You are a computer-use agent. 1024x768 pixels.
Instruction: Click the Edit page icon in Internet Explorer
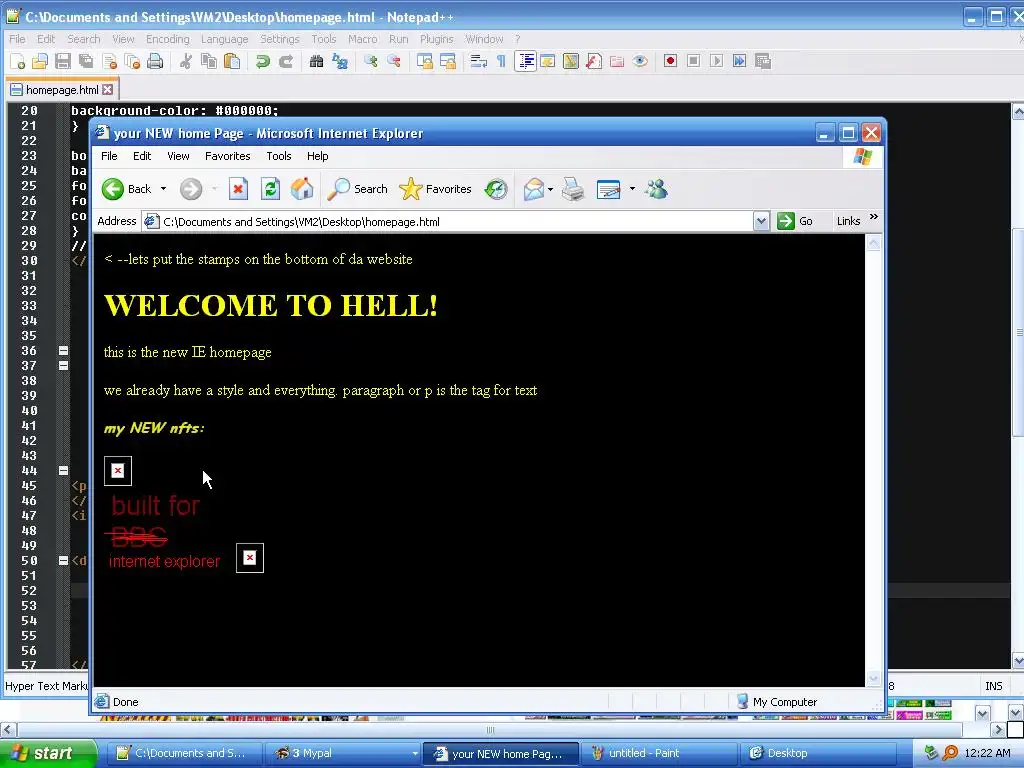coord(609,189)
